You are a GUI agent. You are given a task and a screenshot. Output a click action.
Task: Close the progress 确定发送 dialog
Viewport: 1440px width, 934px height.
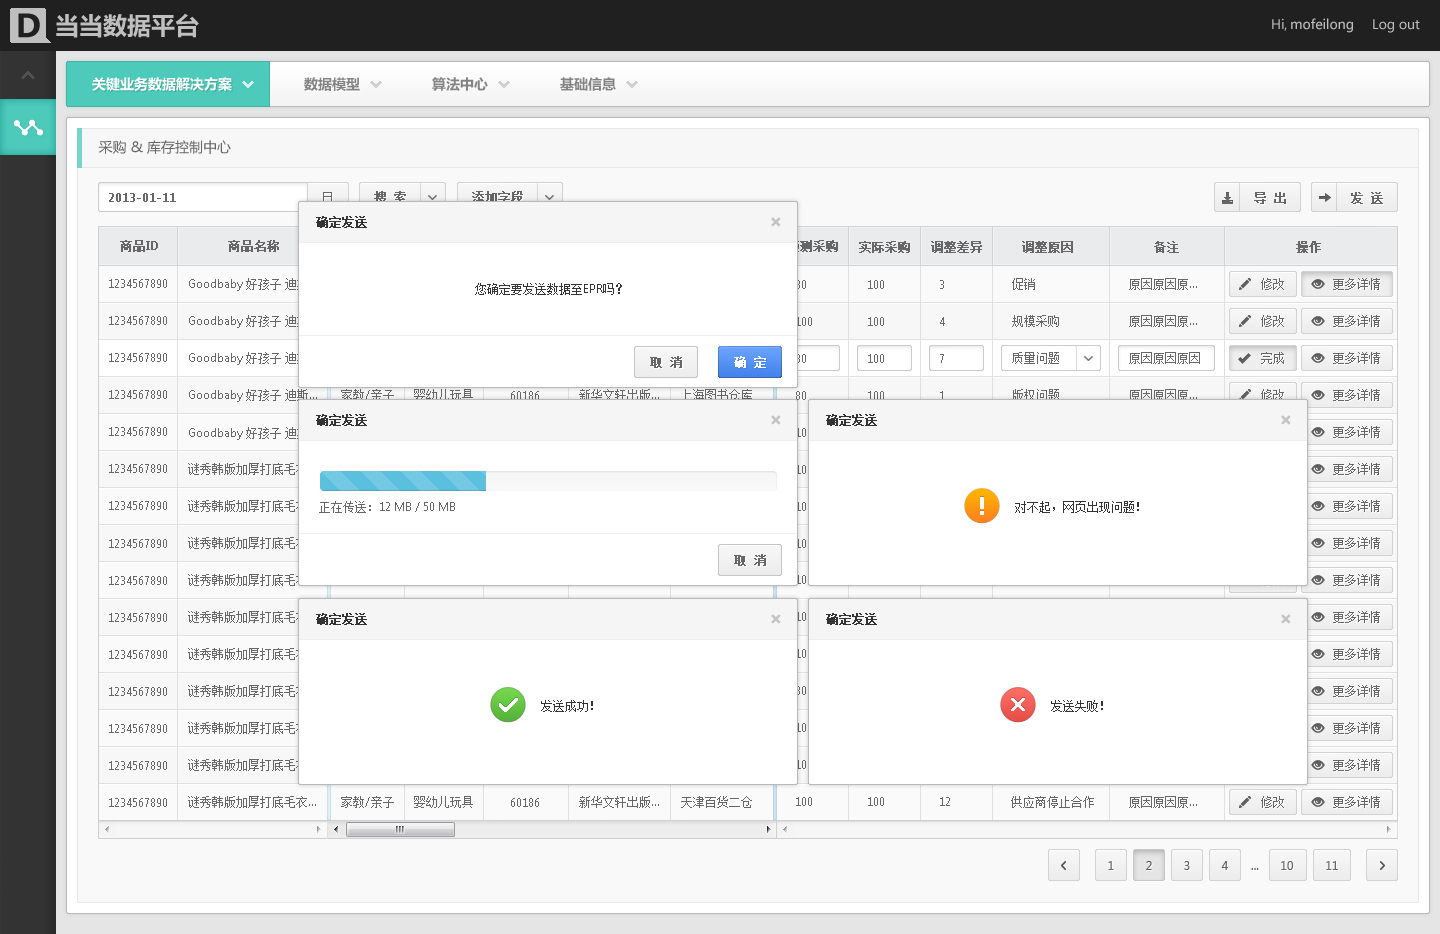775,420
